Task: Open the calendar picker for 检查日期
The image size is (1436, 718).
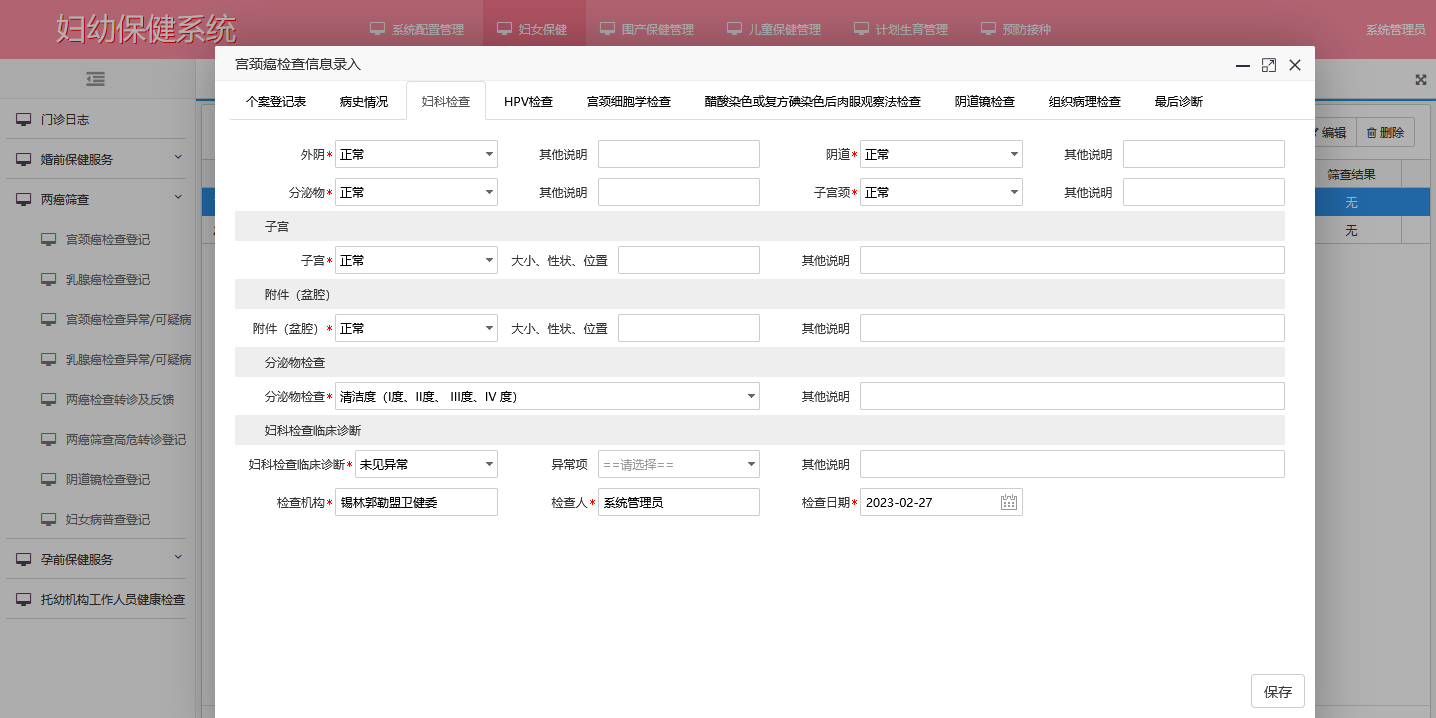Action: point(1009,502)
